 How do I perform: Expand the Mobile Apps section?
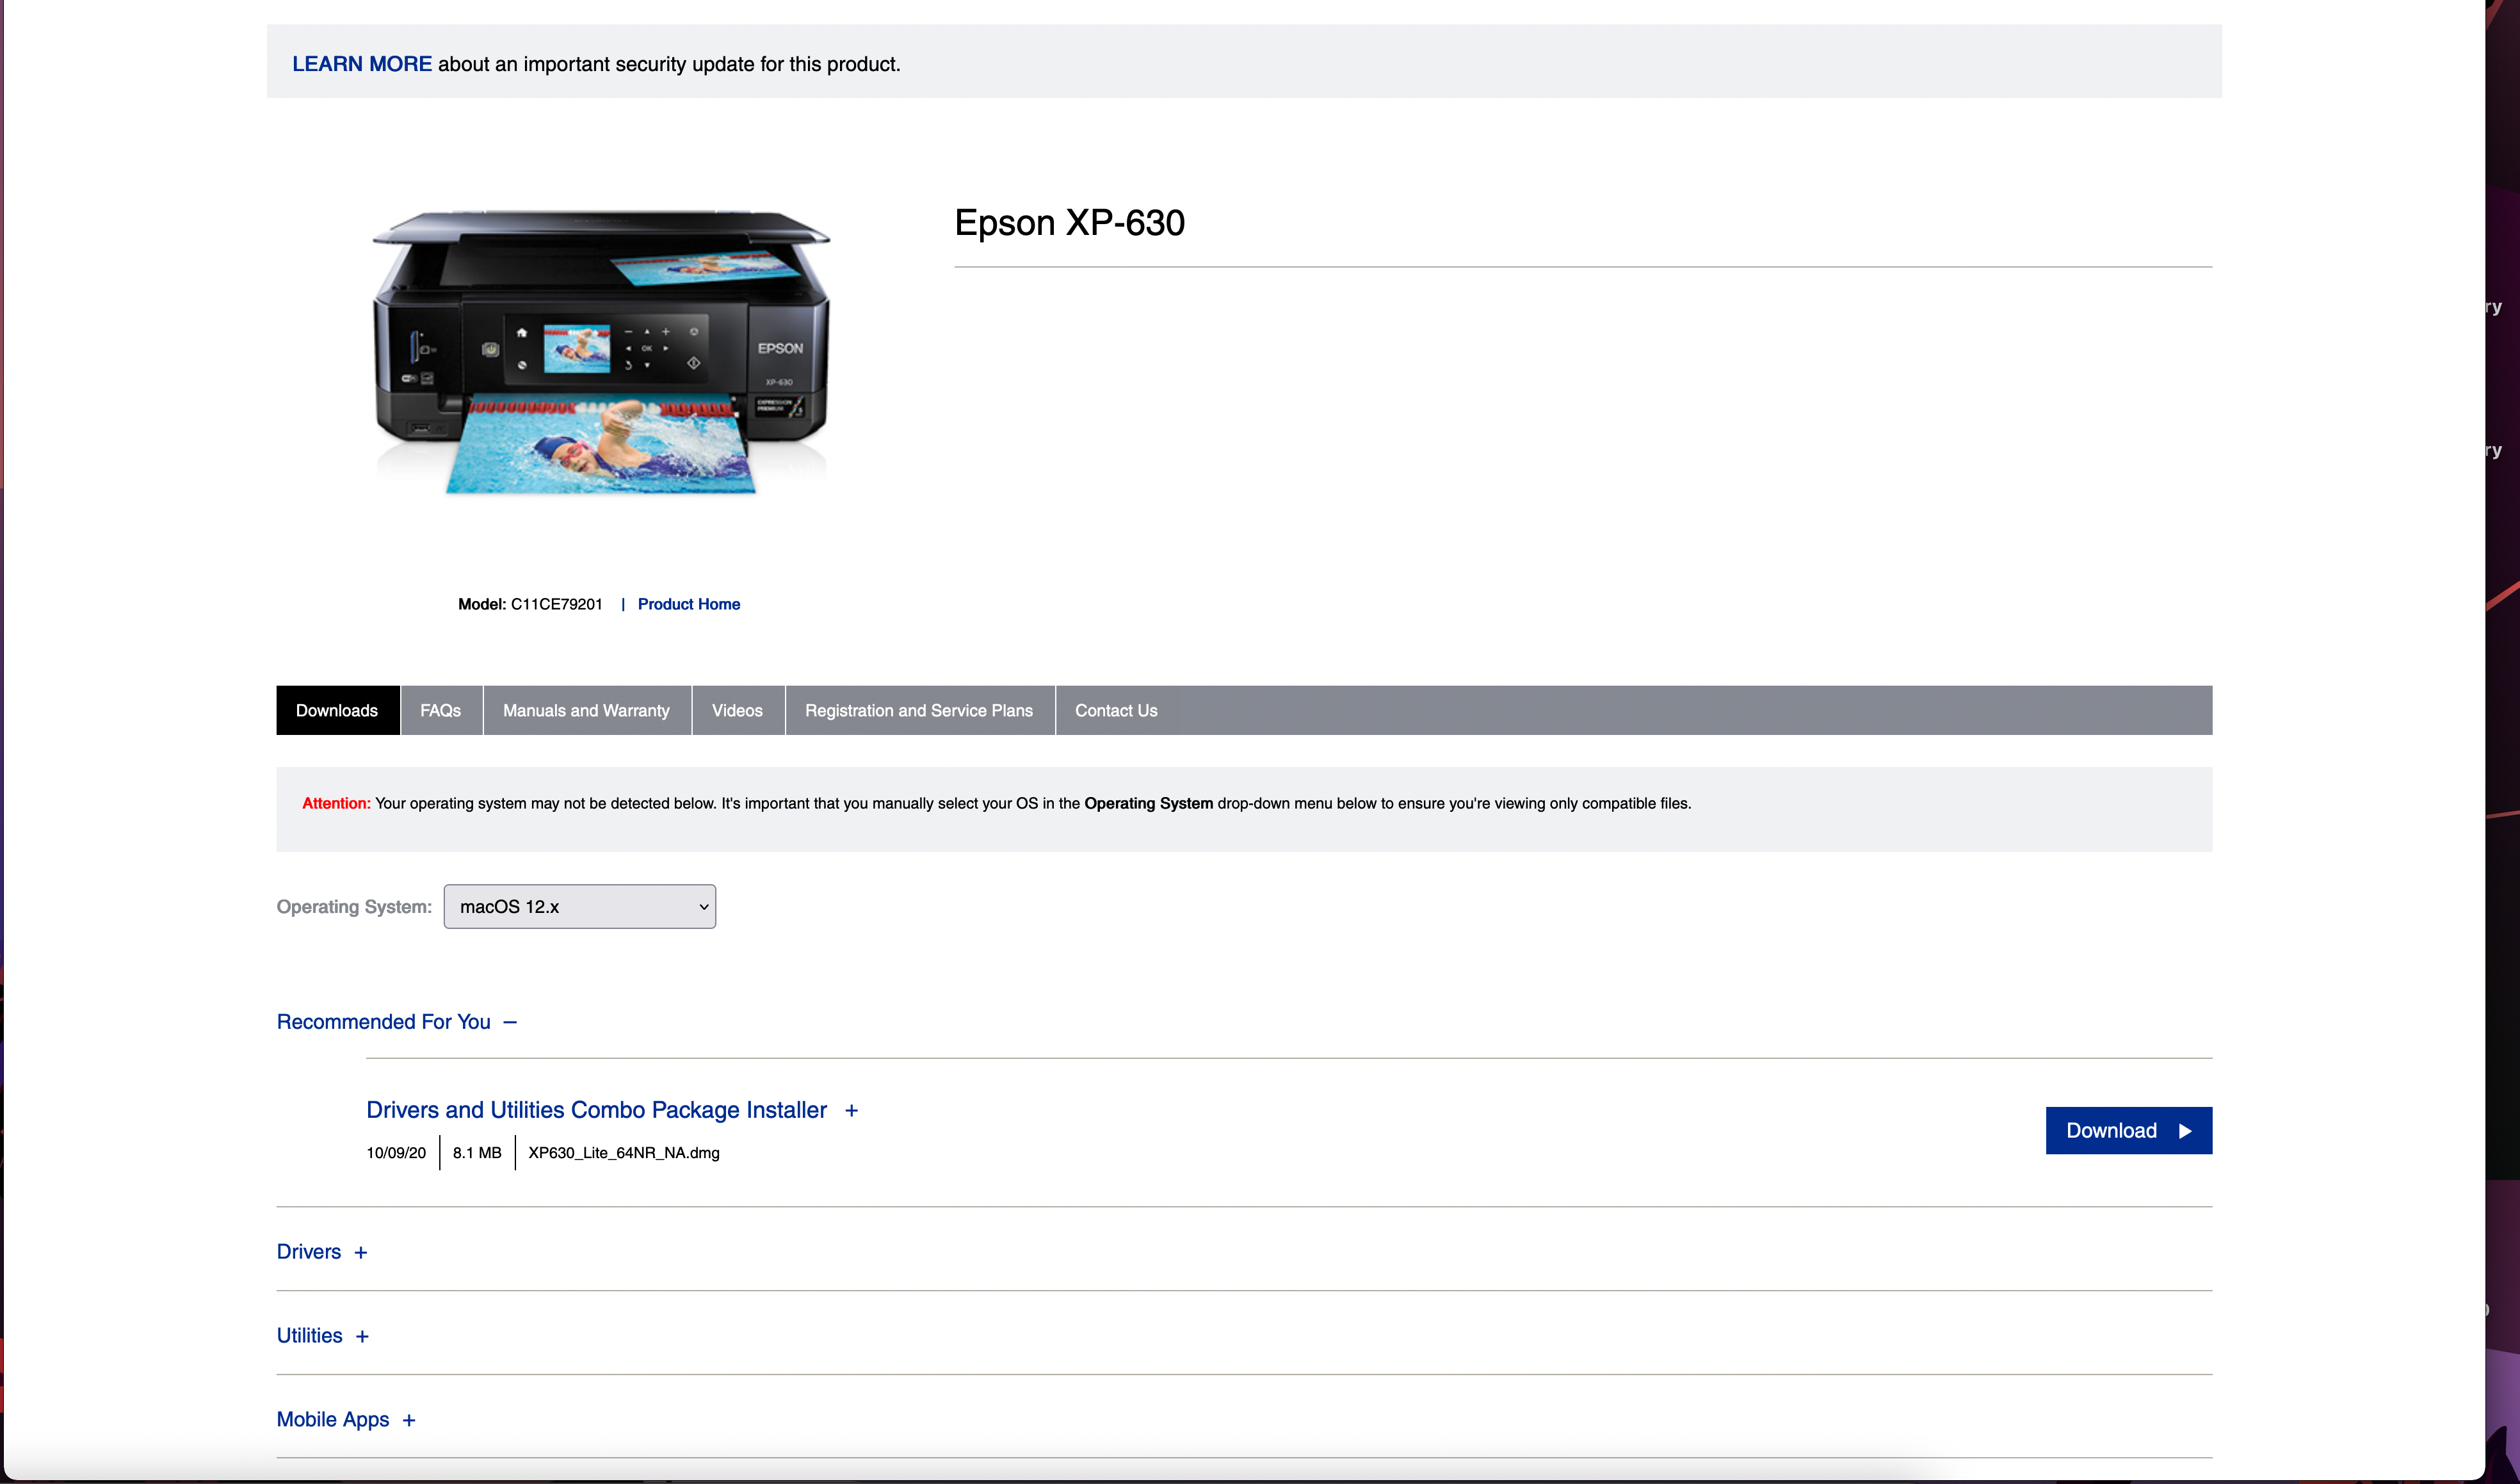333,1419
